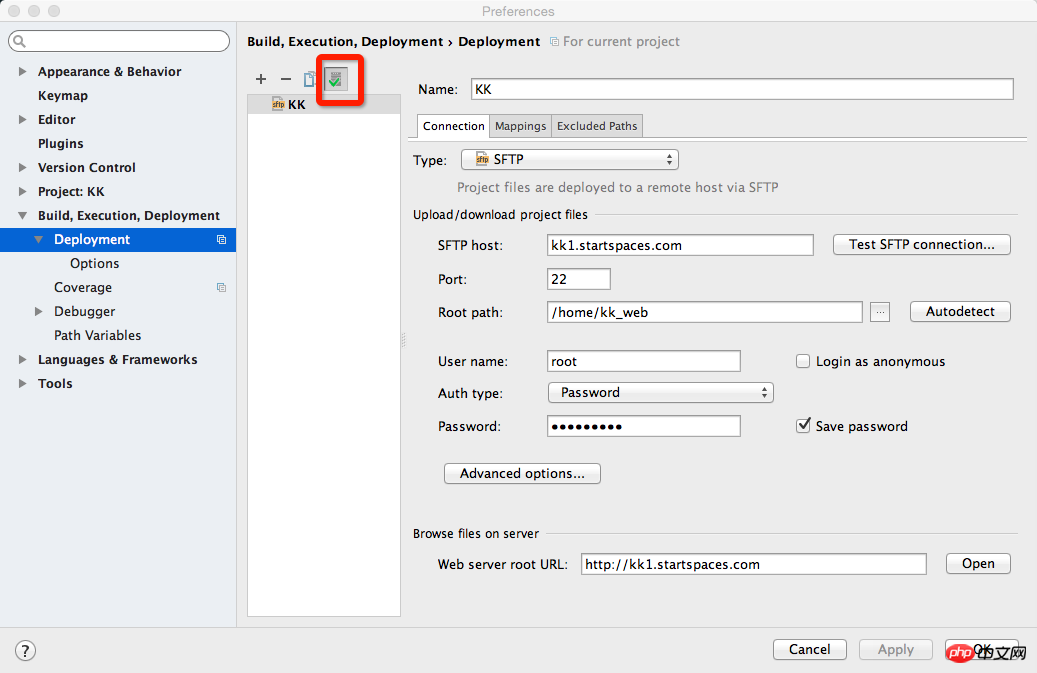Expand the Version Control section
This screenshot has height=673, width=1037.
click(22, 167)
